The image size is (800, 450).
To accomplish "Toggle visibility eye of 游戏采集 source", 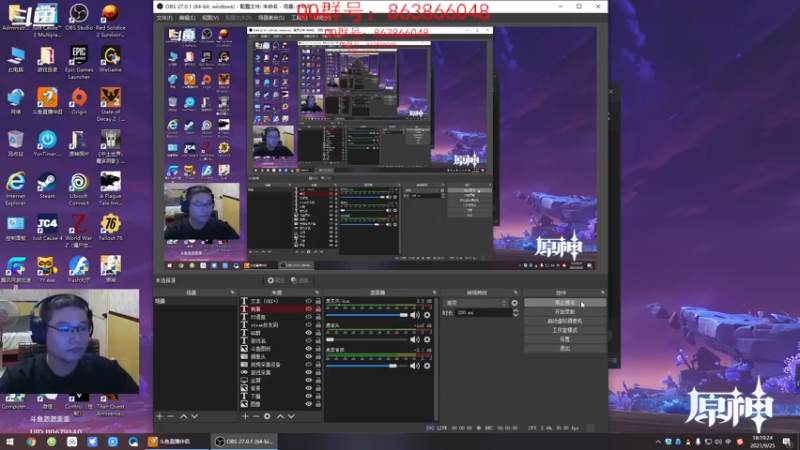I will click(x=309, y=372).
